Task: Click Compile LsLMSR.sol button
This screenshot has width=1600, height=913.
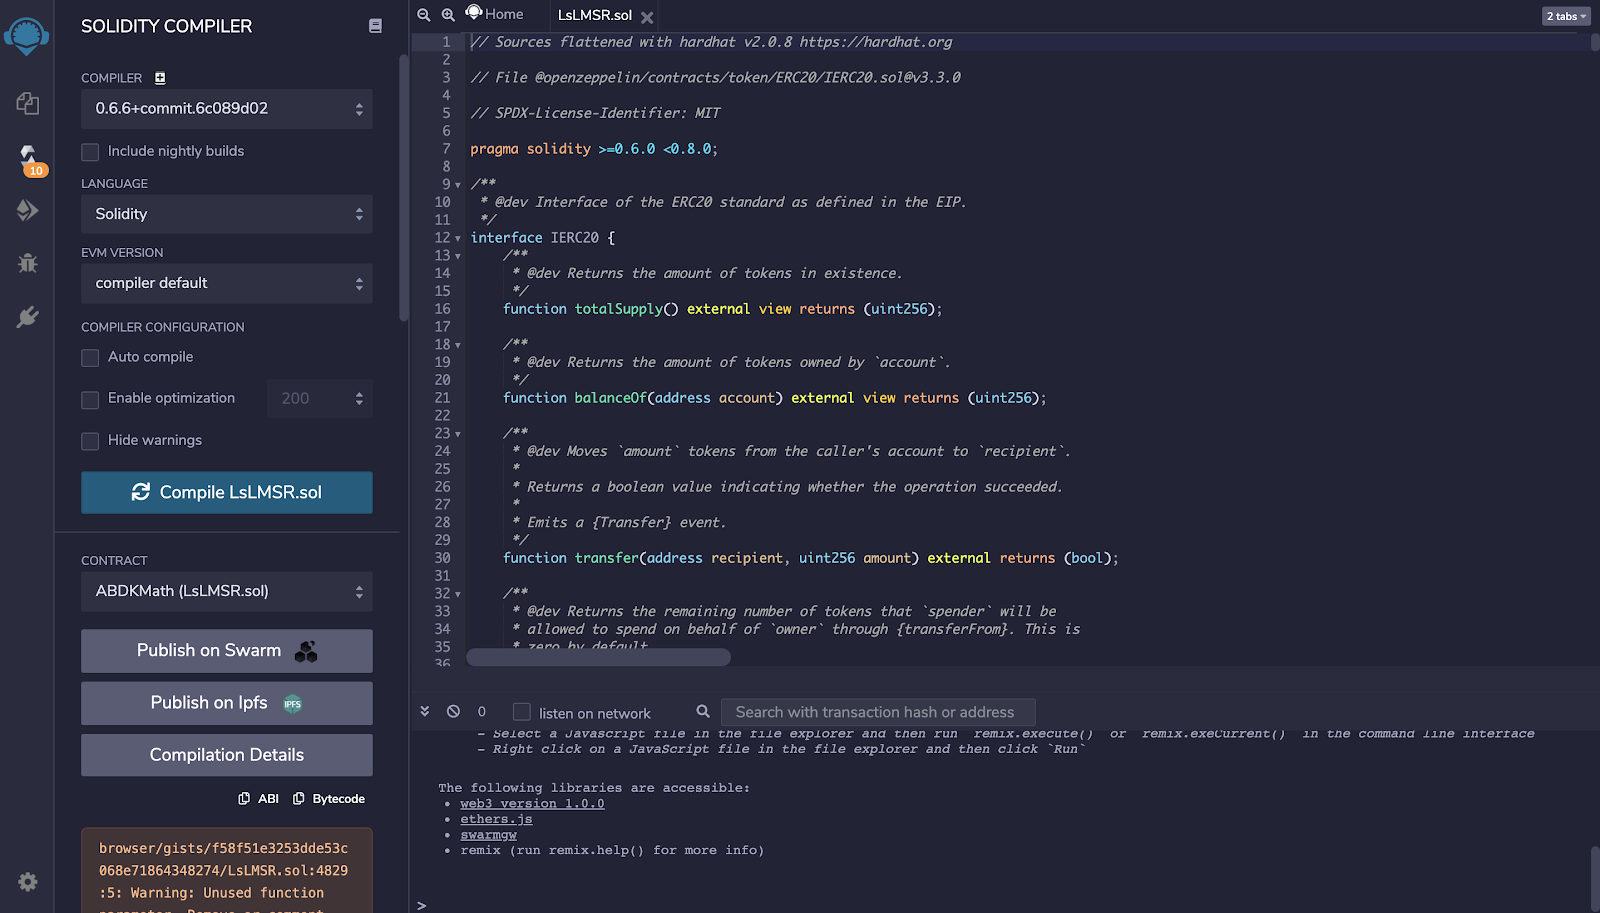Action: coord(227,492)
